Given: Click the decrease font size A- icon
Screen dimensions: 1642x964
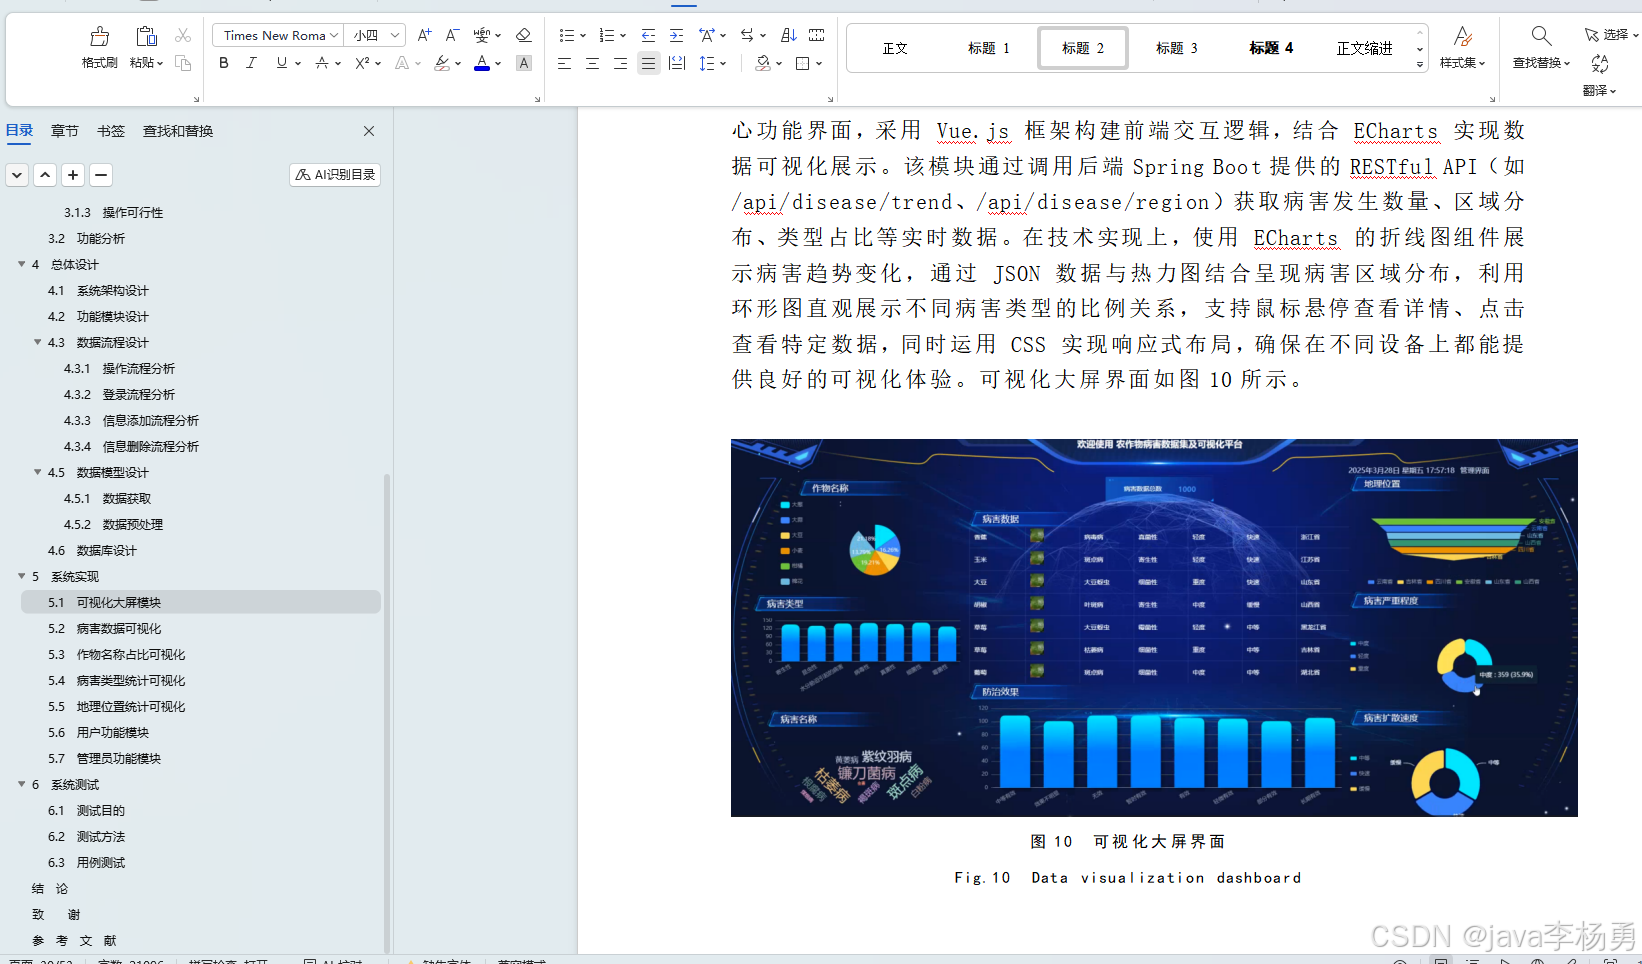Looking at the screenshot, I should [x=452, y=35].
